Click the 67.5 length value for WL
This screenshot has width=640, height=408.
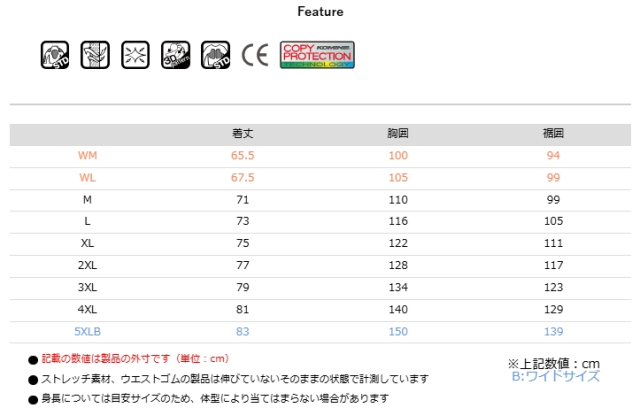(242, 177)
